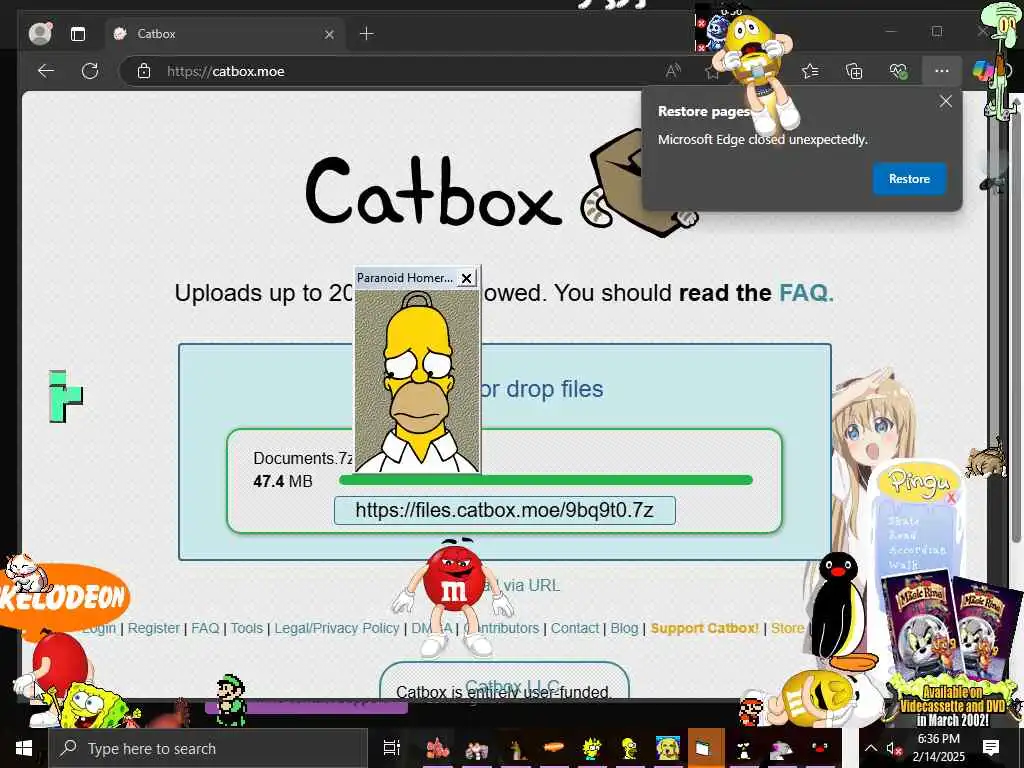The width and height of the screenshot is (1024, 768).
Task: Select the files.catbox.moe/9bq9t0.7z link field
Action: click(x=504, y=510)
